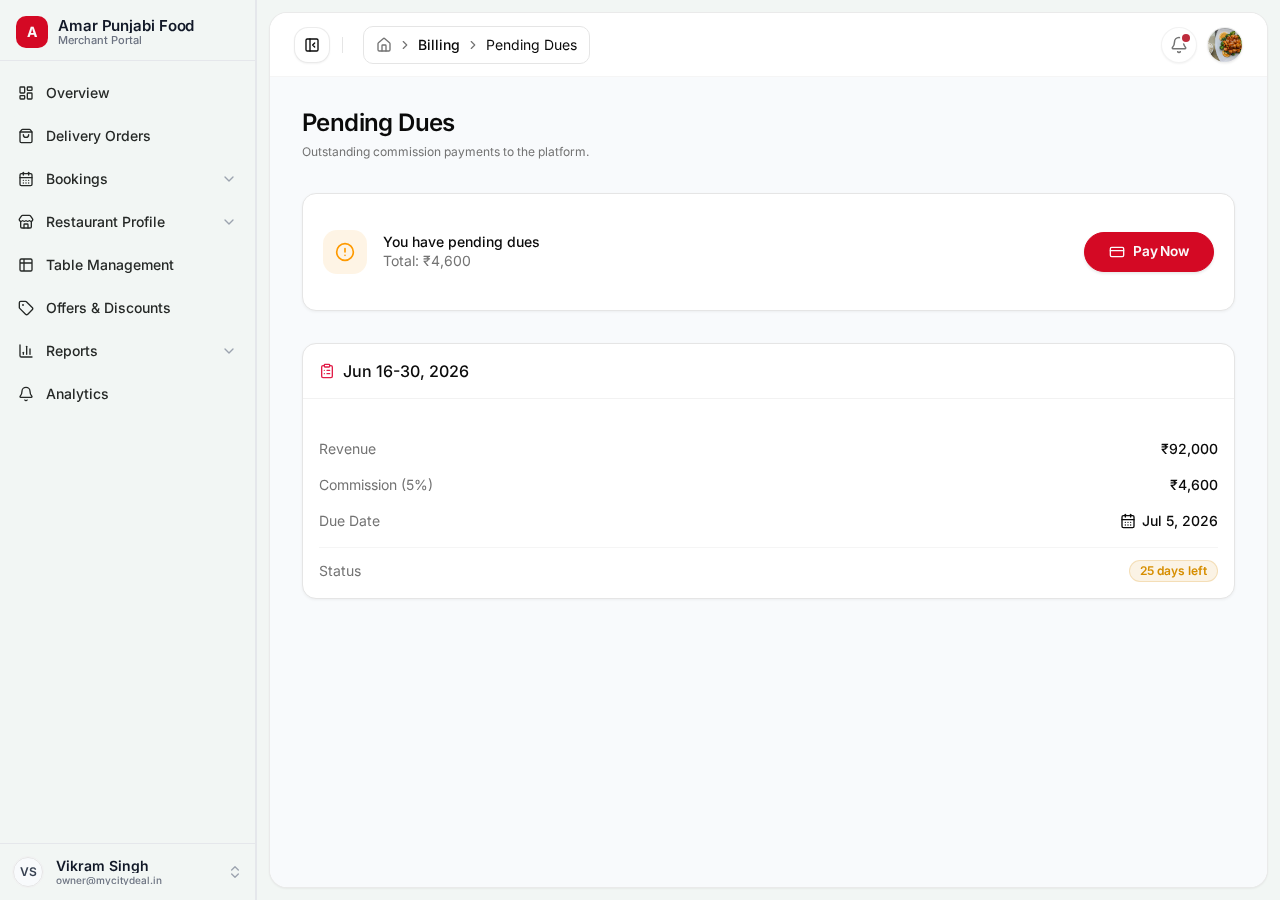Click the Jun 16-30, 2026 period heading
The image size is (1280, 900).
406,371
